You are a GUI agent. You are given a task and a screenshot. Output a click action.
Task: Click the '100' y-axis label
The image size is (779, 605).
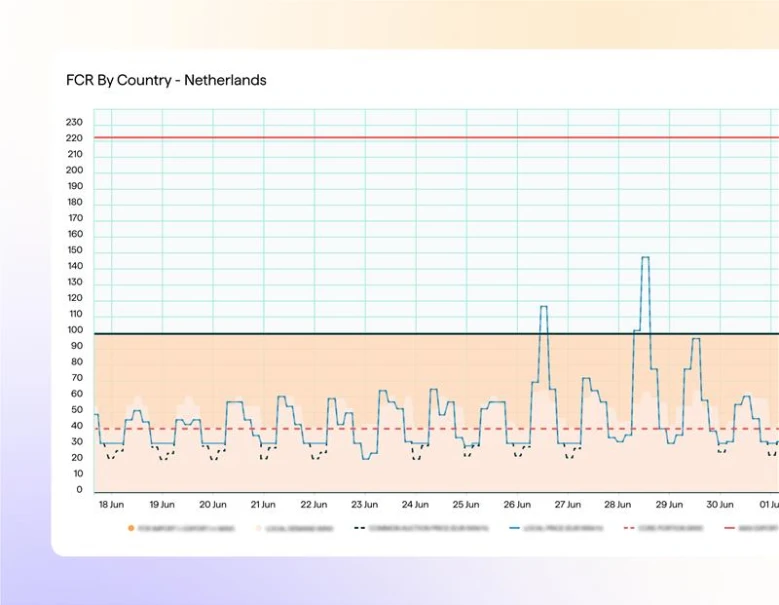pyautogui.click(x=75, y=330)
